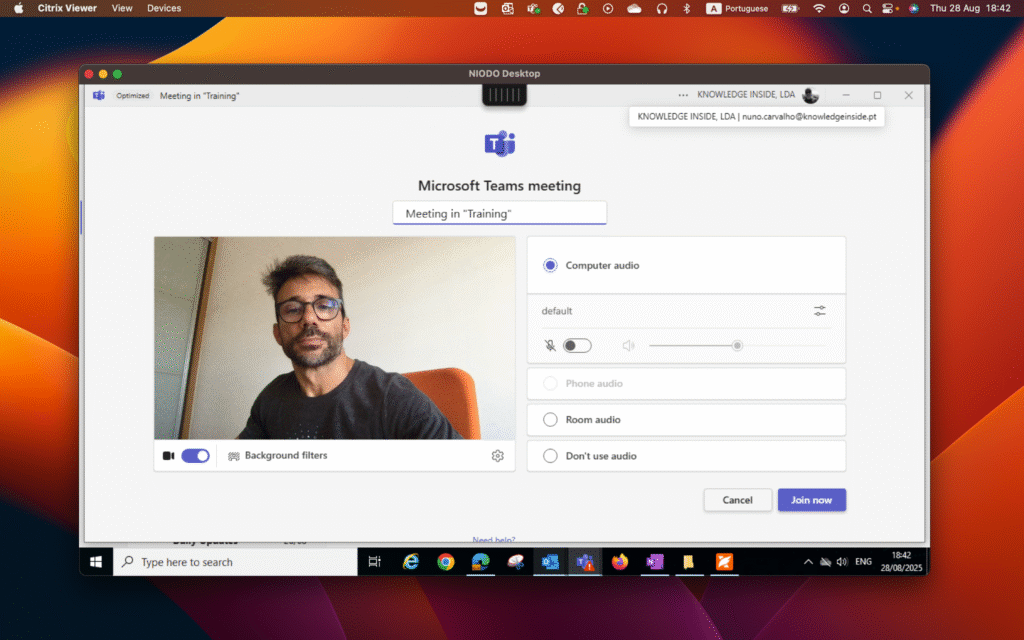Click battery status in macOS menu bar

point(791,8)
